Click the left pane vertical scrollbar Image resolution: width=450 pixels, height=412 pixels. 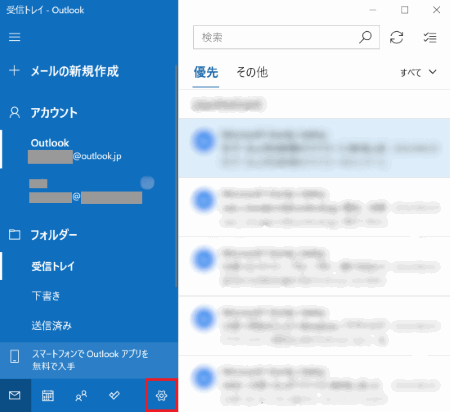176,176
